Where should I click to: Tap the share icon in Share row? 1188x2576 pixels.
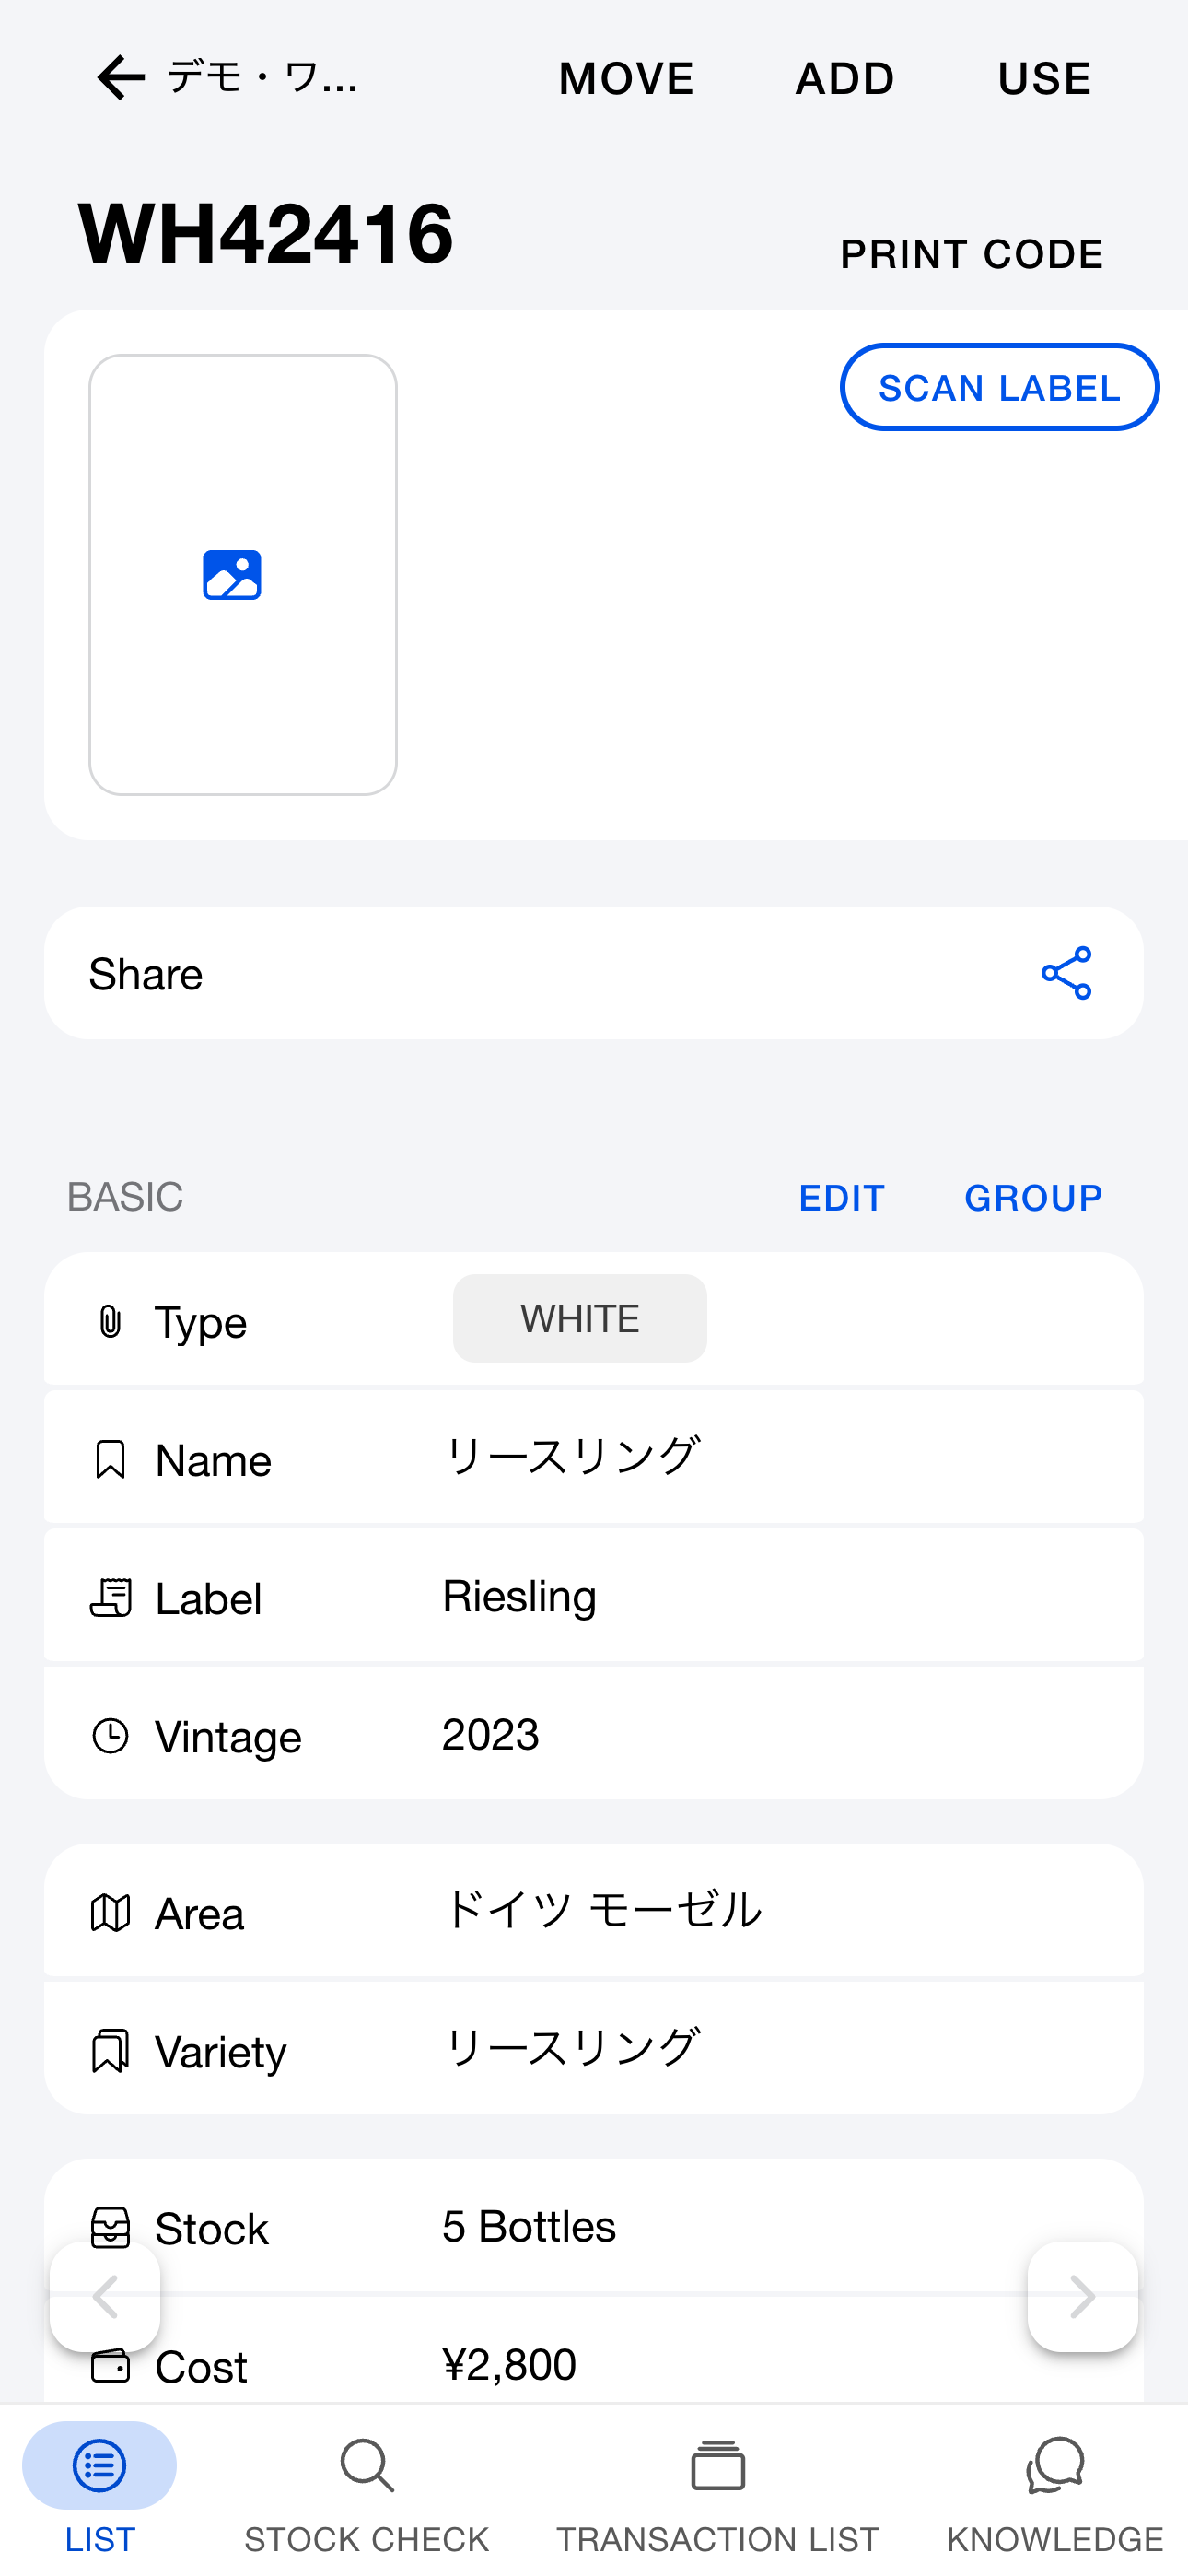click(1066, 973)
